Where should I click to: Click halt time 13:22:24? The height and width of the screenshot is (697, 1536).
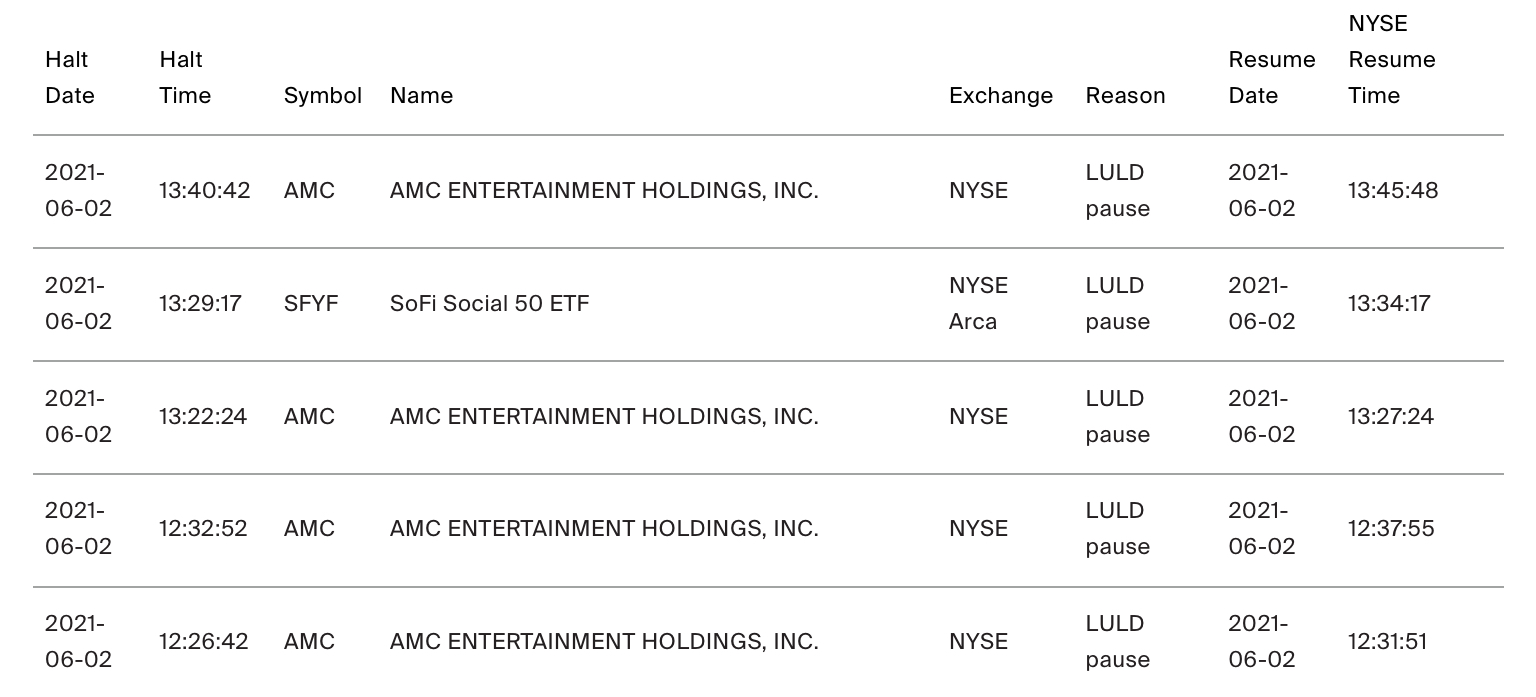point(202,416)
